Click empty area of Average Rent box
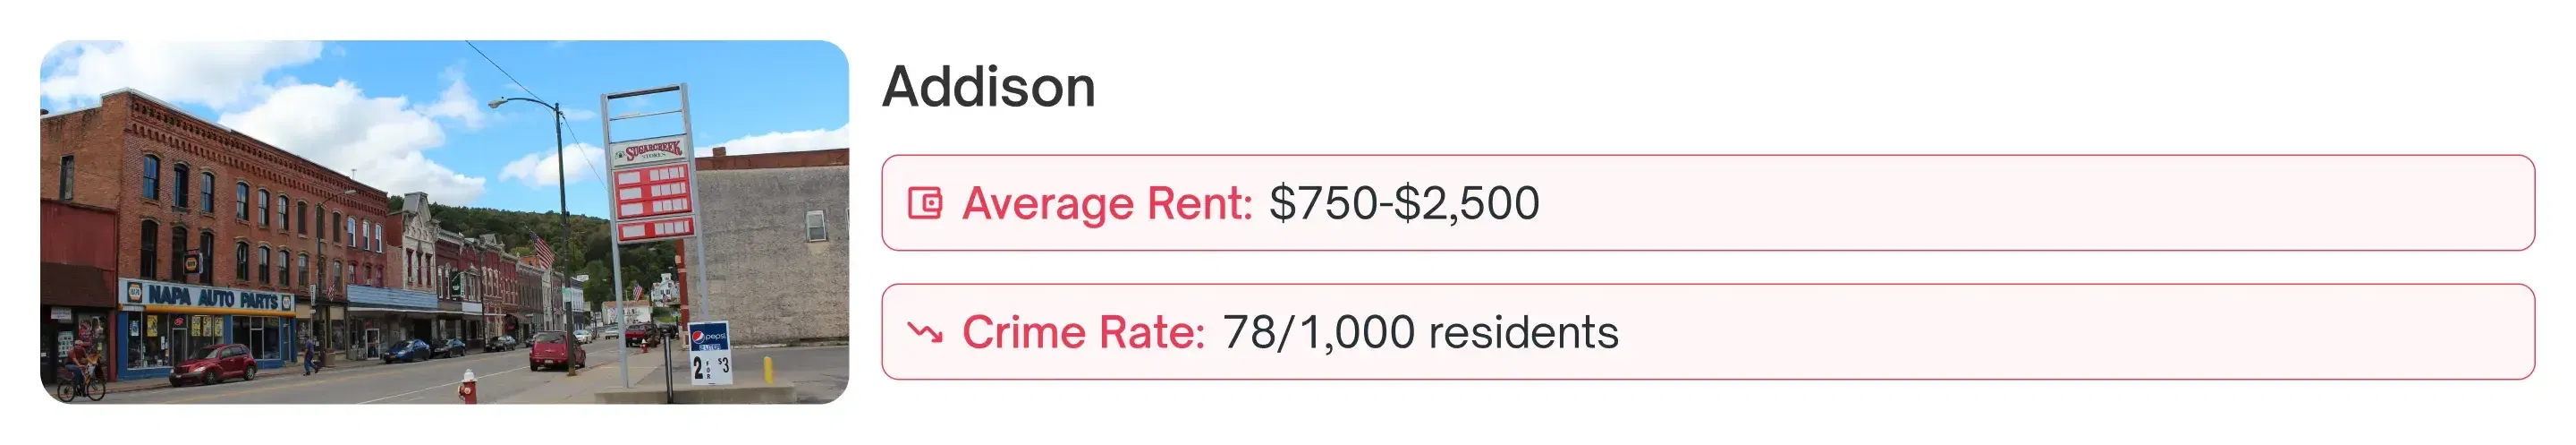The width and height of the screenshot is (2576, 445). [x=2000, y=203]
